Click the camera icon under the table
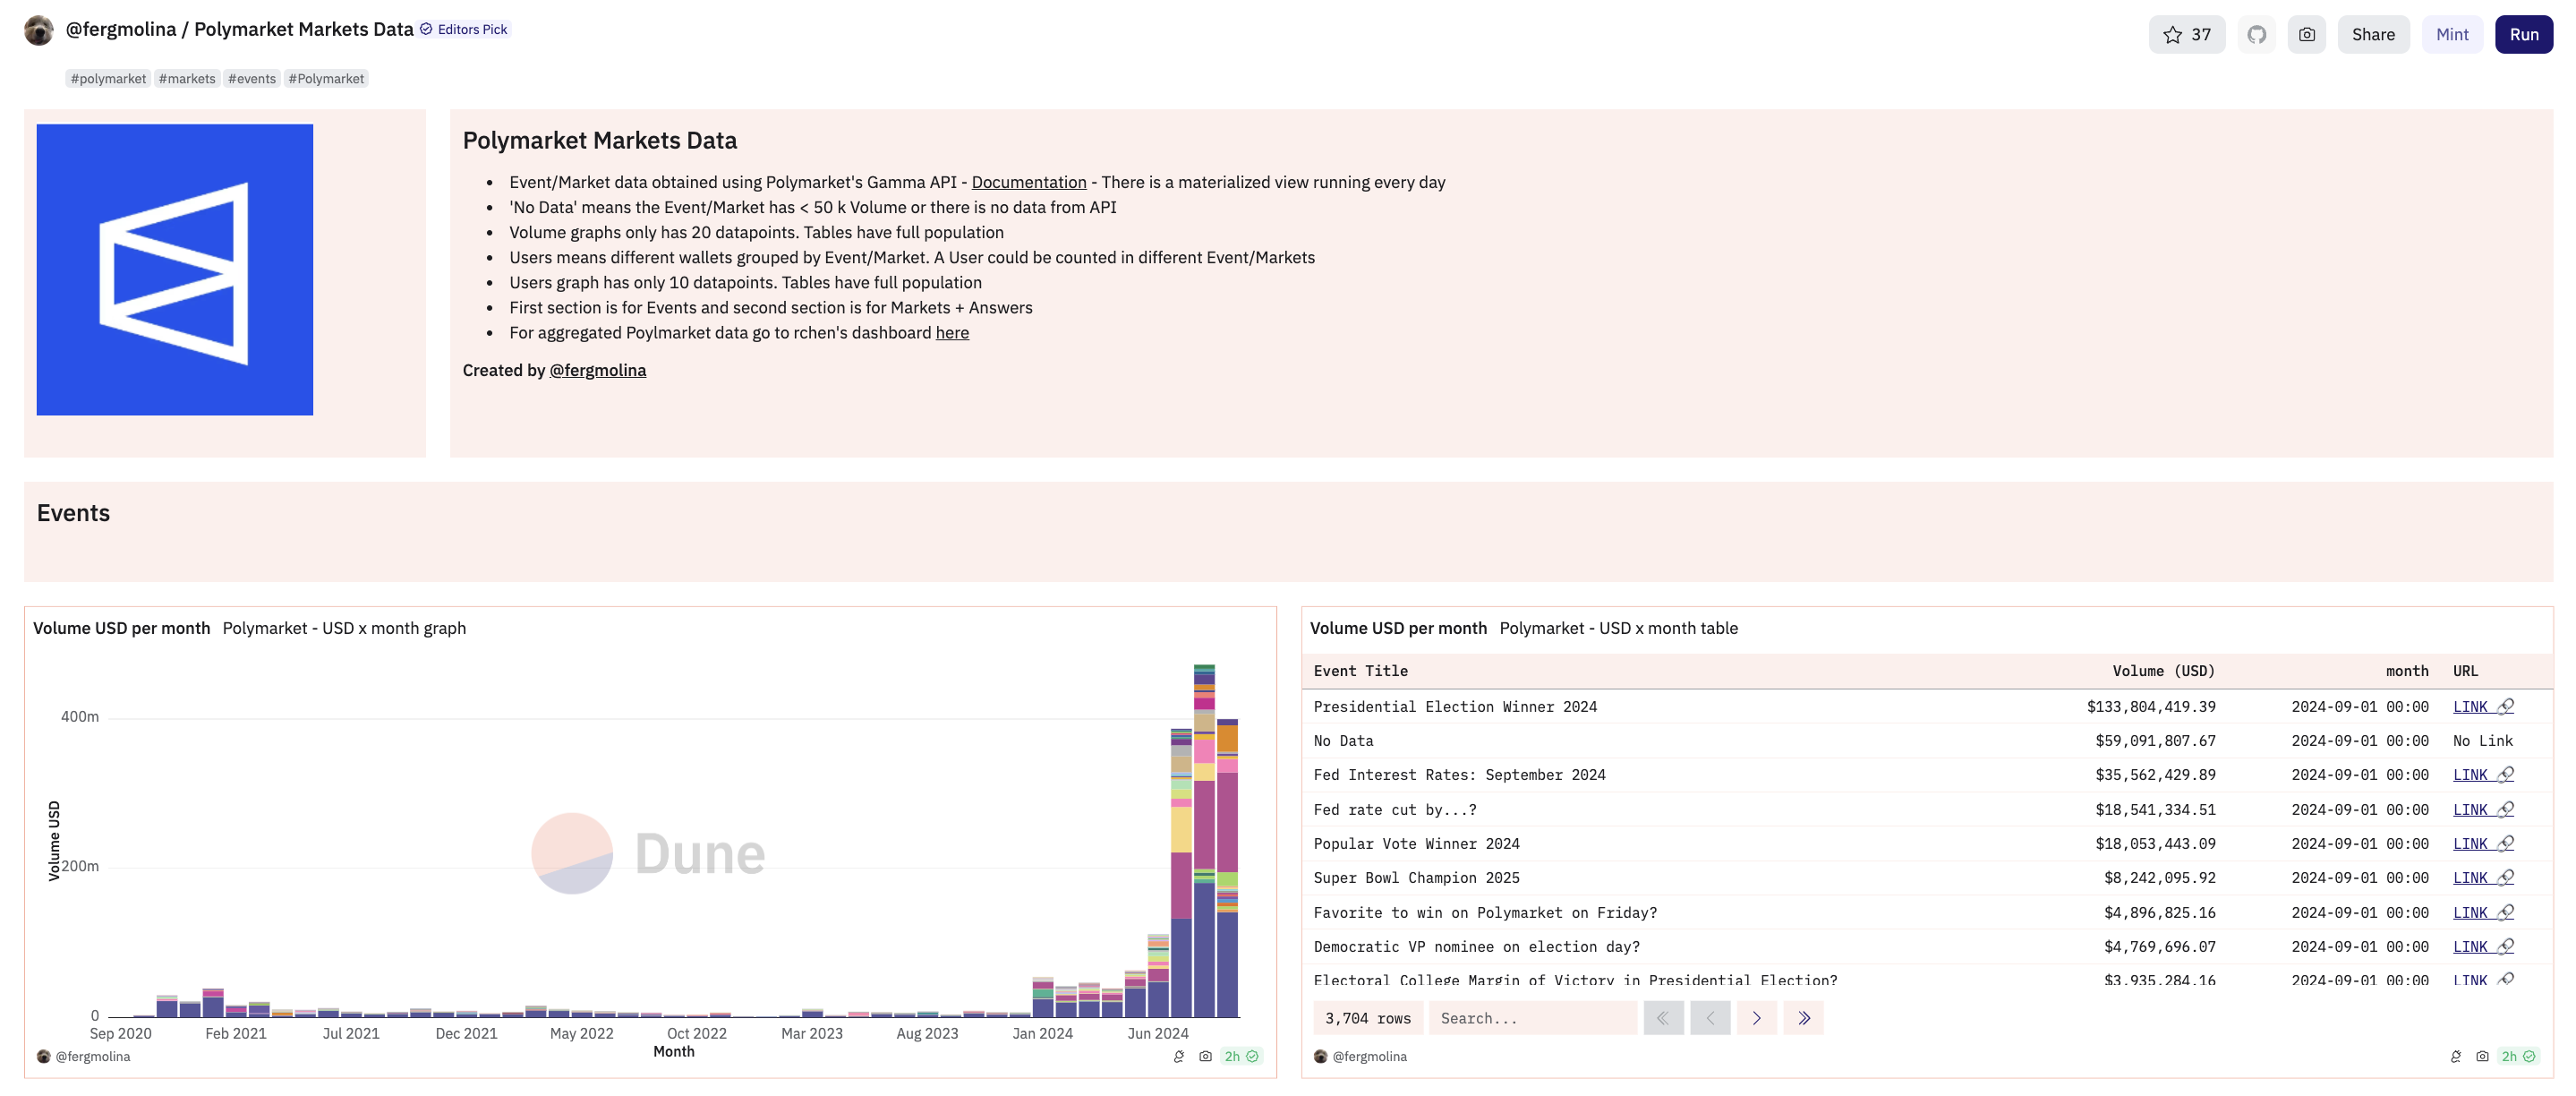The height and width of the screenshot is (1096, 2576). [x=2482, y=1056]
